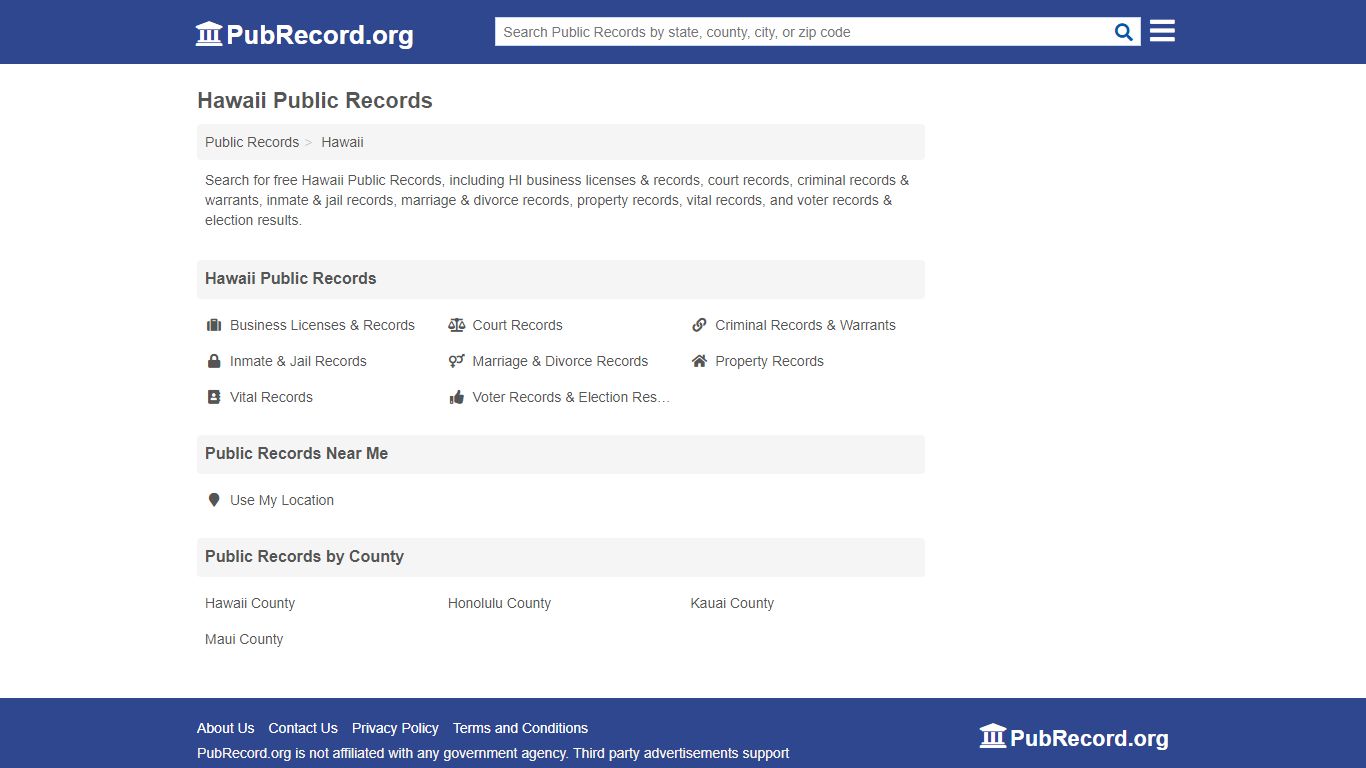Open Terms and Conditions footer link
This screenshot has width=1366, height=768.
520,728
